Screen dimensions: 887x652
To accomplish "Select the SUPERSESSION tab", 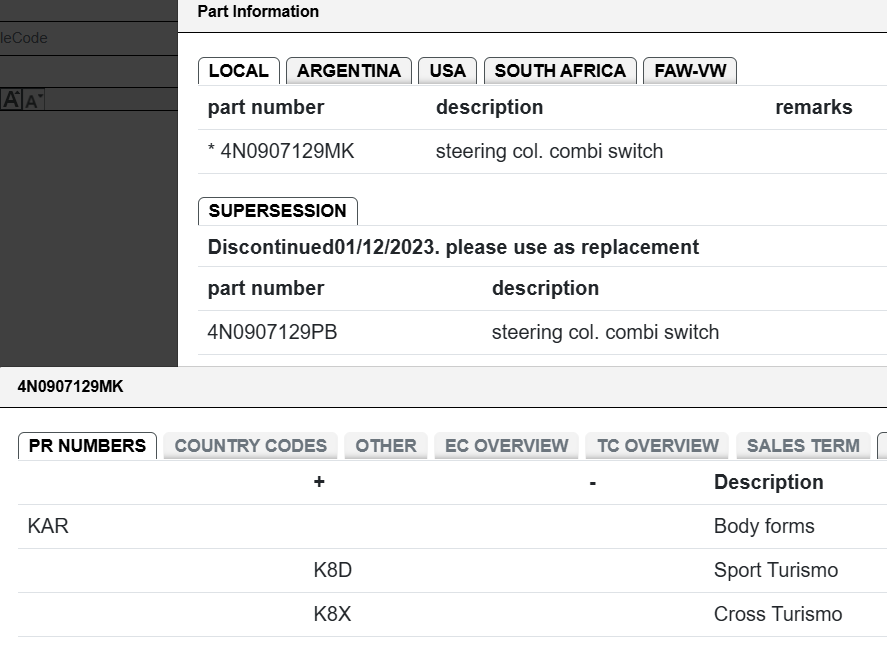I will click(x=278, y=211).
